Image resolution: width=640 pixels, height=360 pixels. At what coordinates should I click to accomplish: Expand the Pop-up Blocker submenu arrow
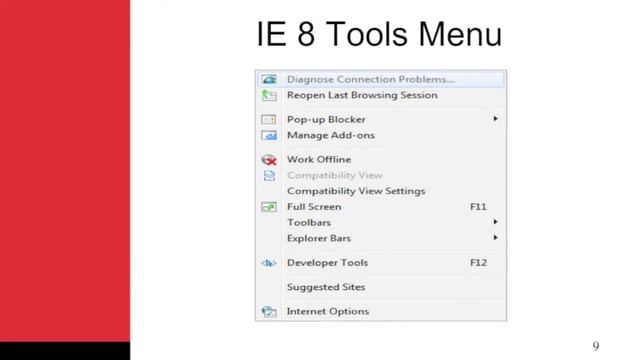point(495,119)
